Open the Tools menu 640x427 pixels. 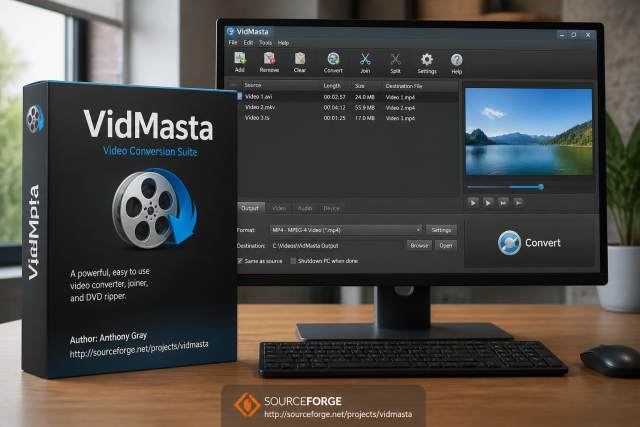click(265, 42)
